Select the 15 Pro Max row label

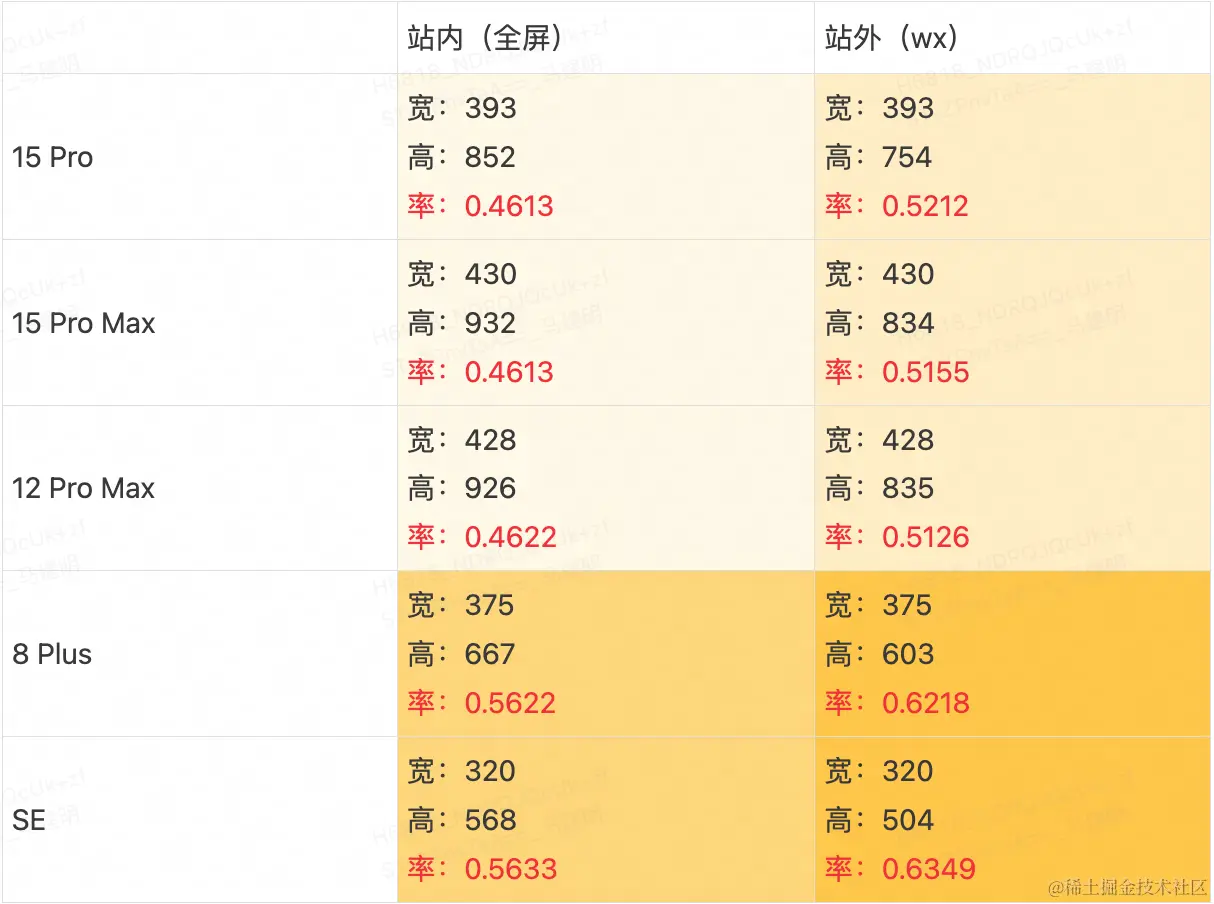[x=83, y=323]
